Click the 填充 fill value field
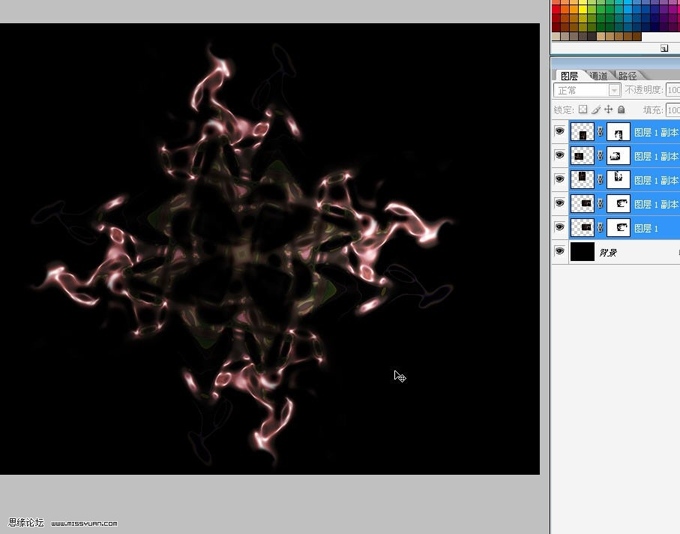This screenshot has height=534, width=680. point(673,110)
